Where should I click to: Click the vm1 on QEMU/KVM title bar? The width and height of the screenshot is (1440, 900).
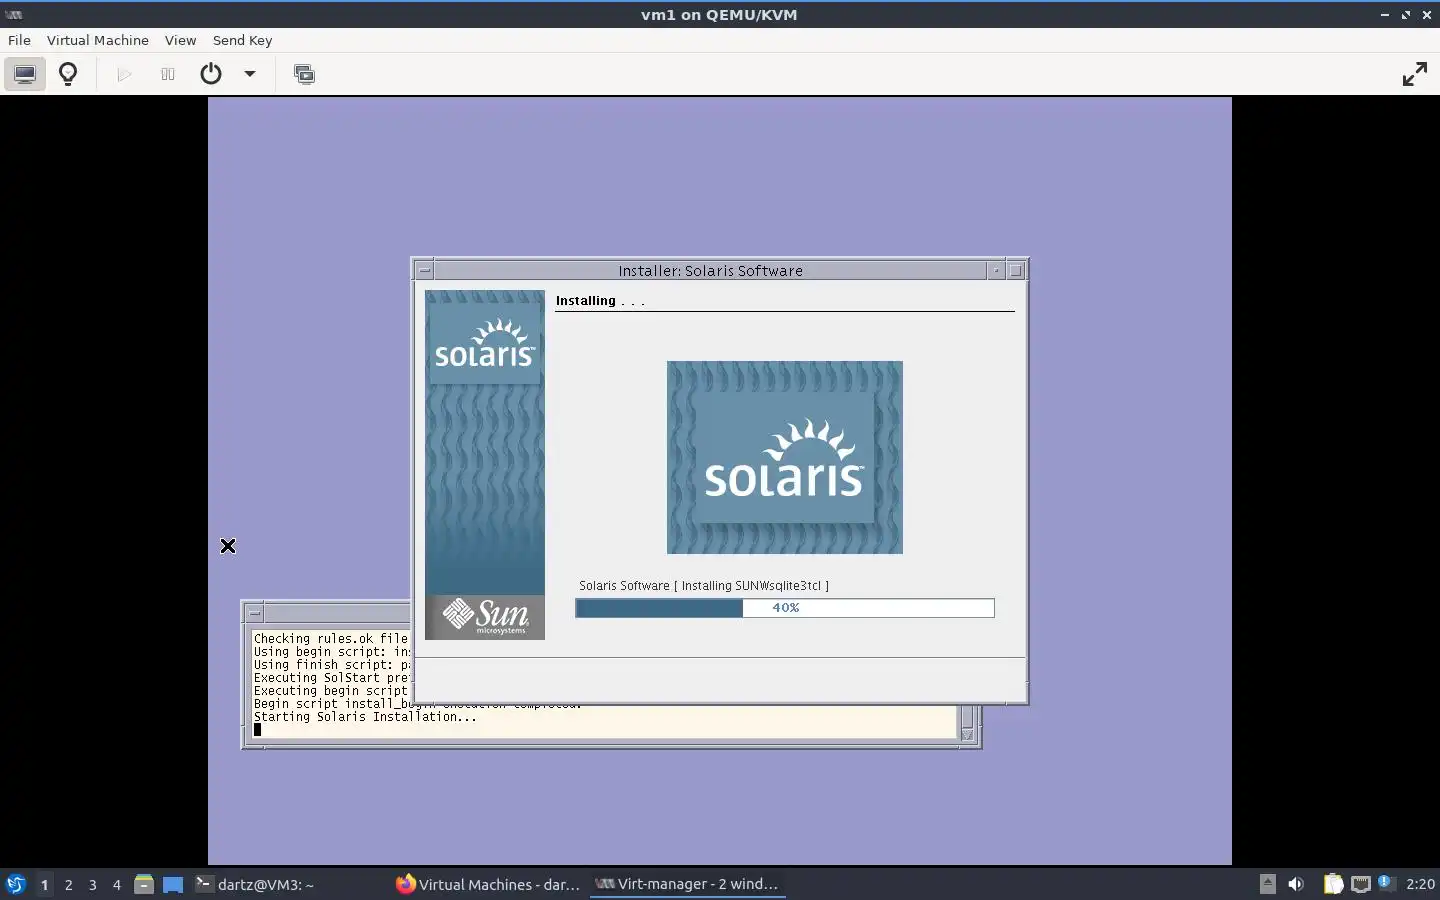[x=719, y=15]
